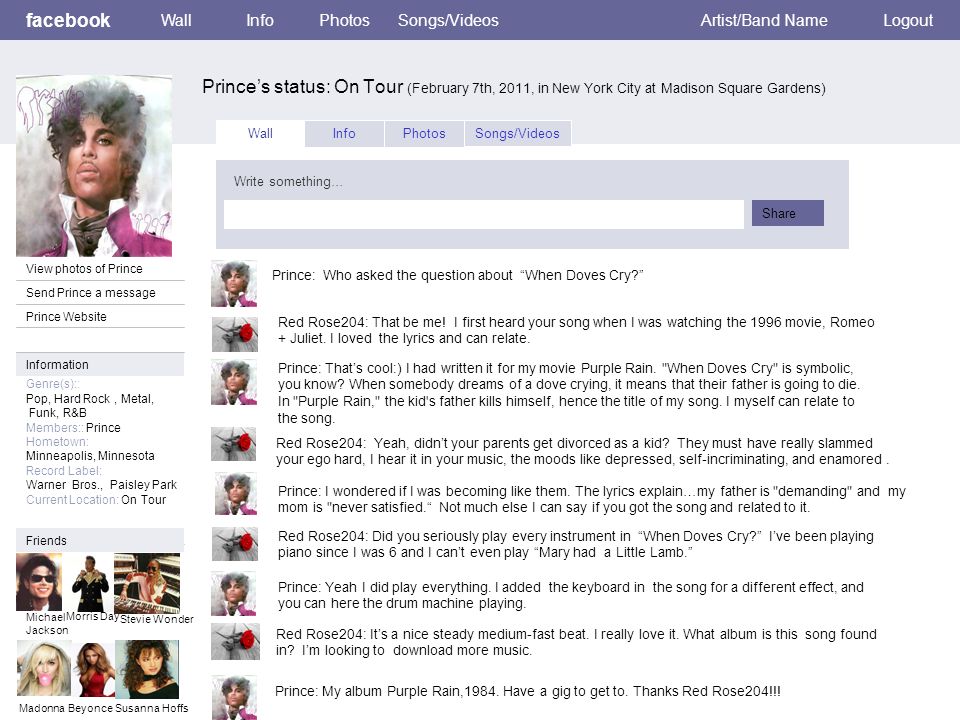This screenshot has width=960, height=720.
Task: Click the Friends section header
Action: [100, 541]
